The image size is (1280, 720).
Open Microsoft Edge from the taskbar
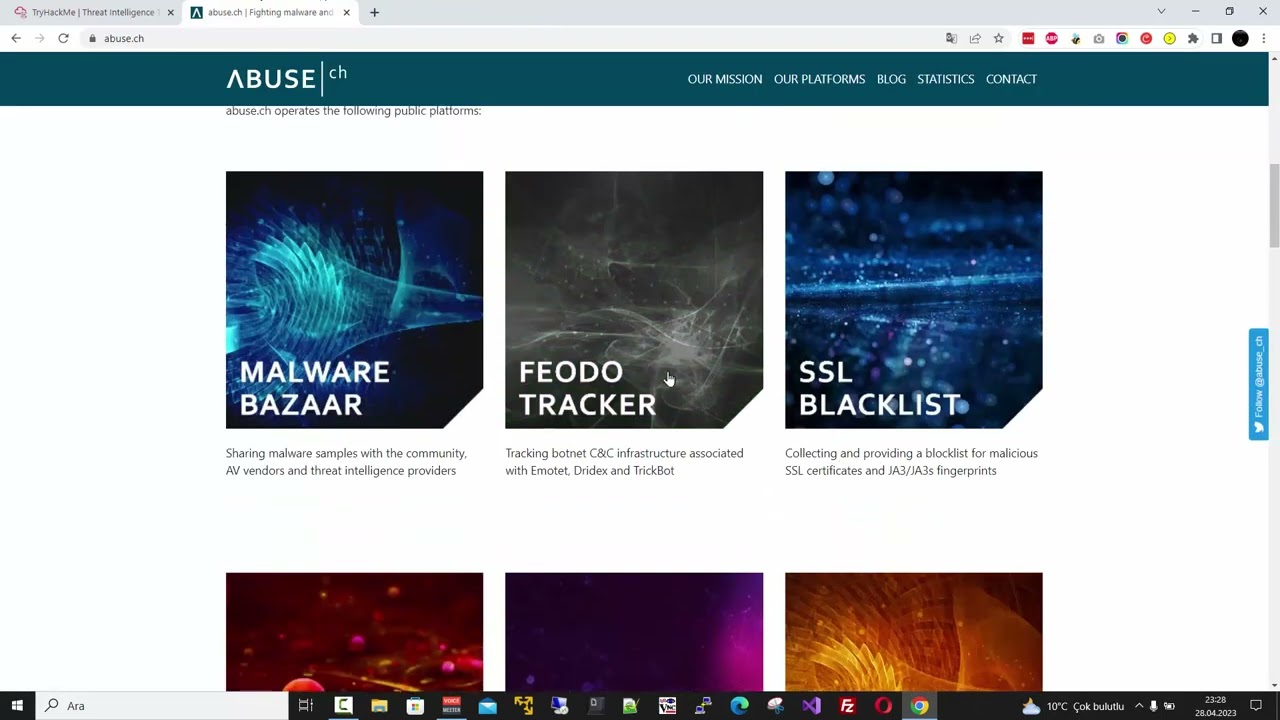739,706
